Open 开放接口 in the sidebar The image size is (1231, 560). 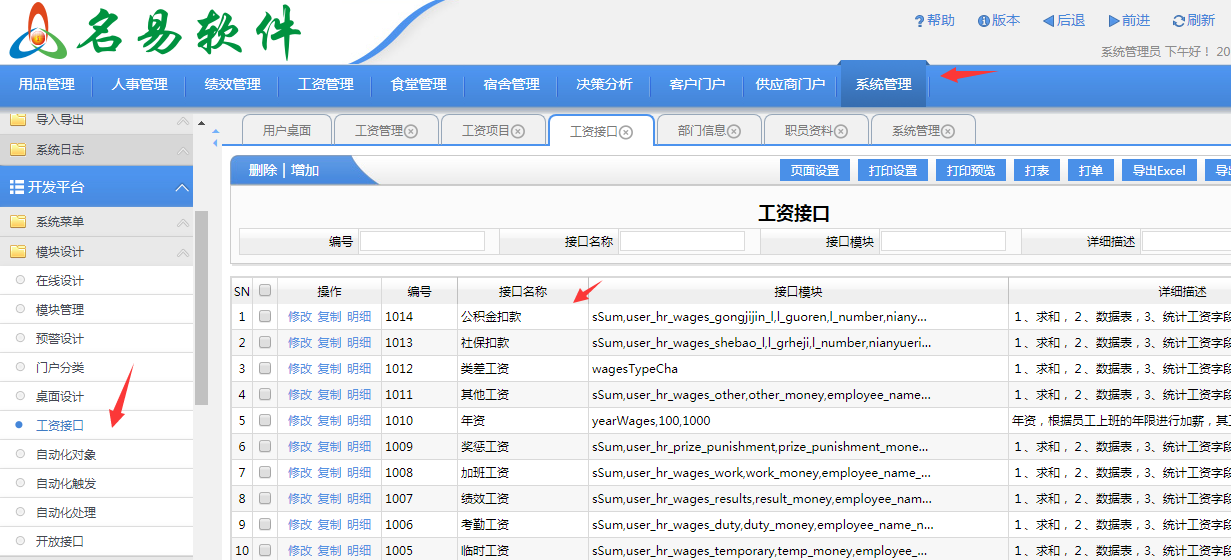(x=60, y=542)
